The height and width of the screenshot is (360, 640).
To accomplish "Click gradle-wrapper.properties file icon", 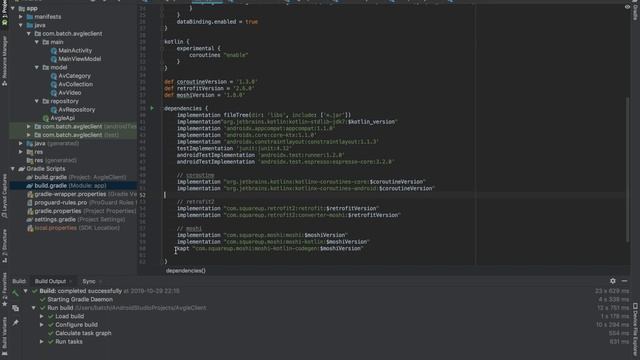I will click(30, 194).
